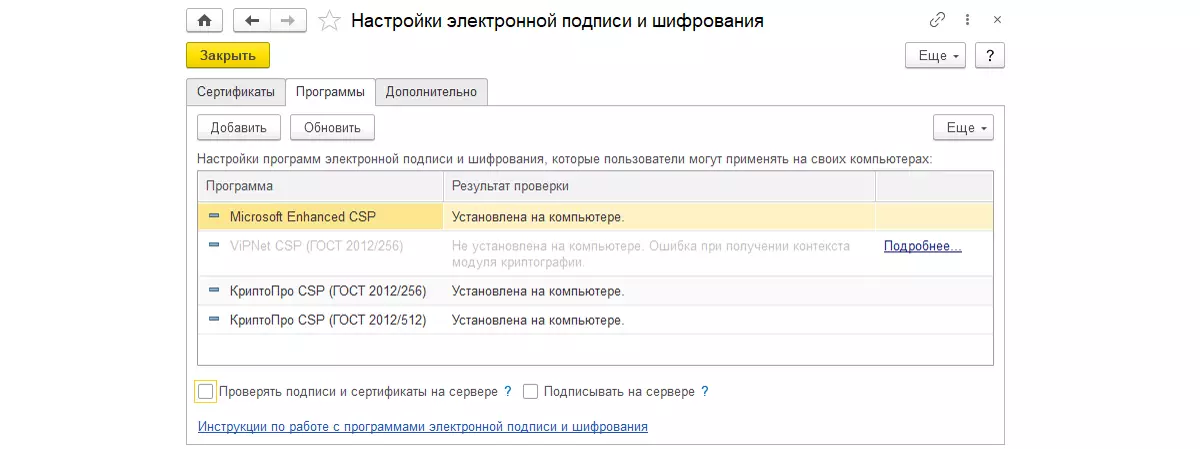Click the icon beside ViPNet CSP row
The image size is (1200, 449).
coord(214,245)
